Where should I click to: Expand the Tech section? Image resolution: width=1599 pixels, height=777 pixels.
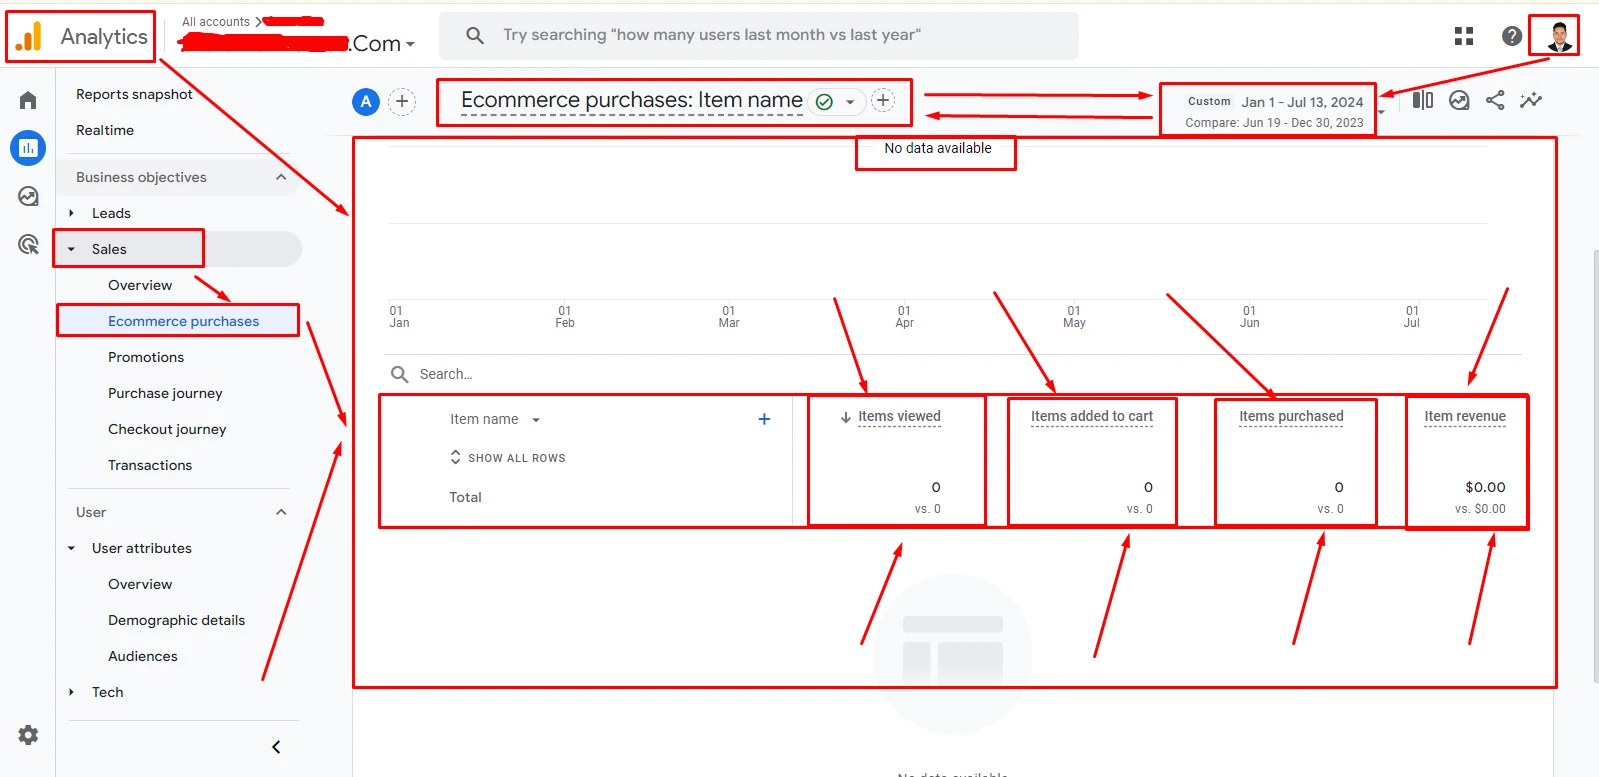(71, 692)
